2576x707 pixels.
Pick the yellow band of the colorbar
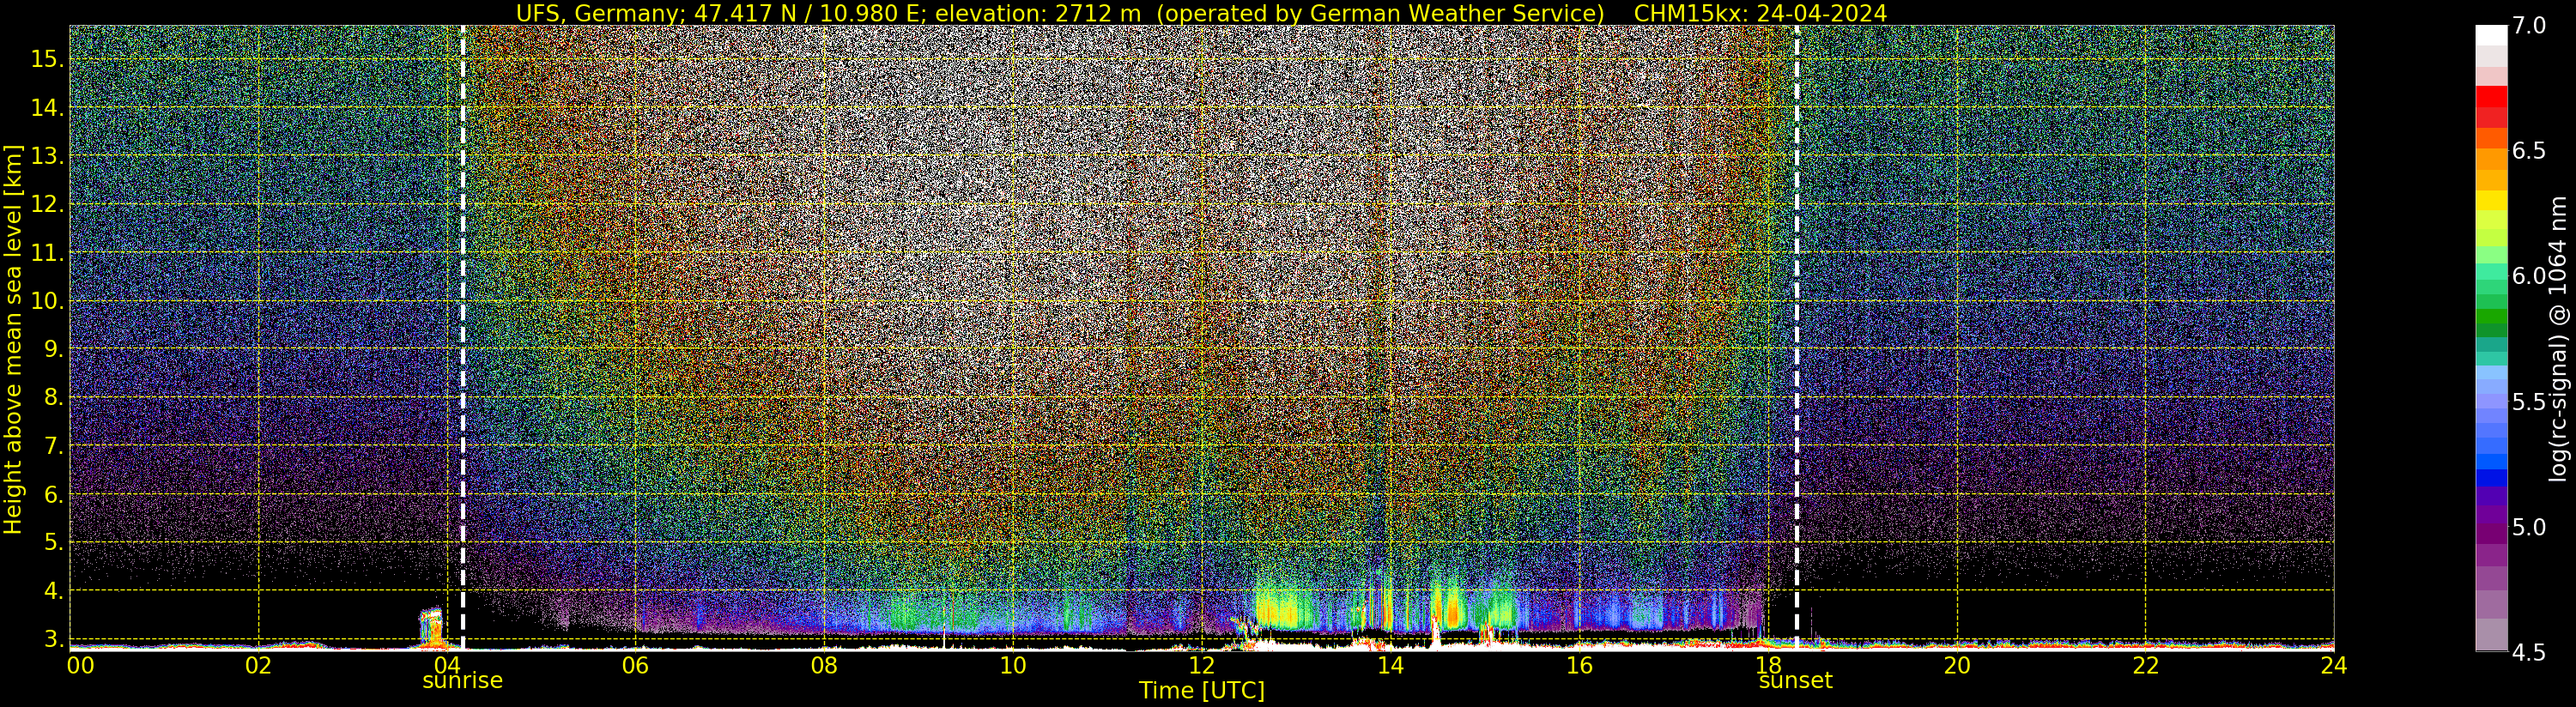[2491, 201]
